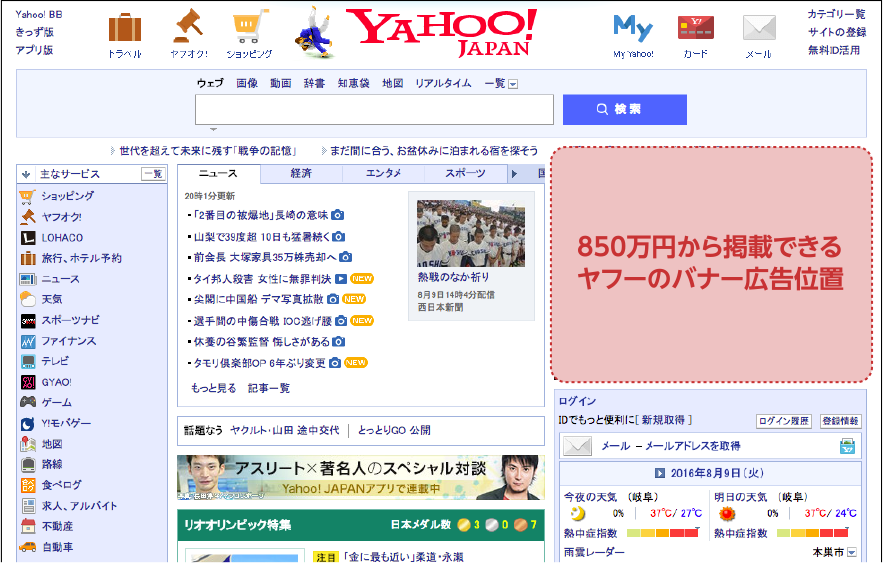Open 食べログ sidebar item
Screen dimensions: 883x563
pos(61,485)
